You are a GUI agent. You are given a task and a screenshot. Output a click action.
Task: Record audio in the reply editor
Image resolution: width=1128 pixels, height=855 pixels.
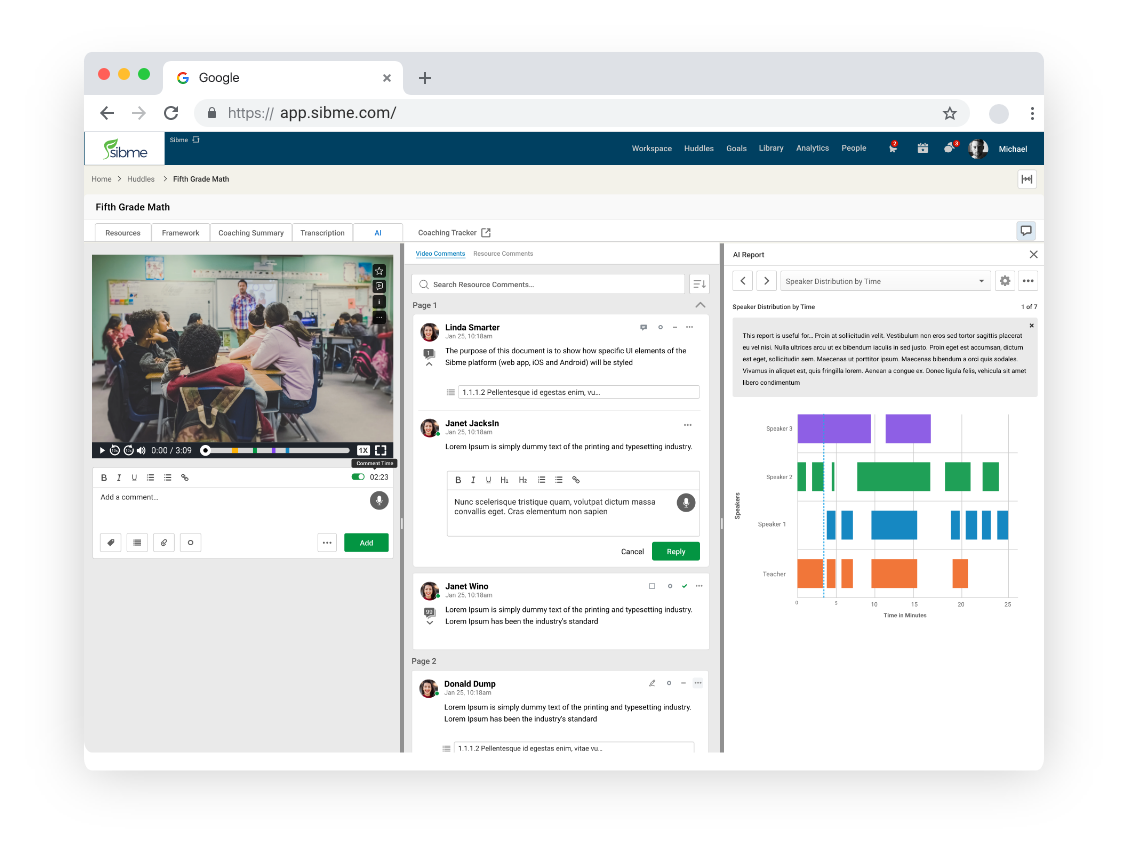tap(686, 503)
